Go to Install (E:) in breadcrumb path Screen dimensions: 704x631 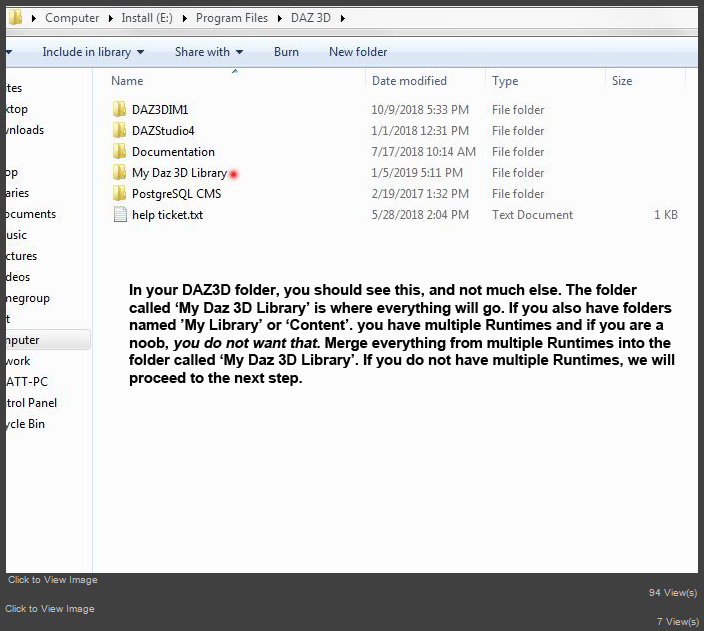click(147, 18)
